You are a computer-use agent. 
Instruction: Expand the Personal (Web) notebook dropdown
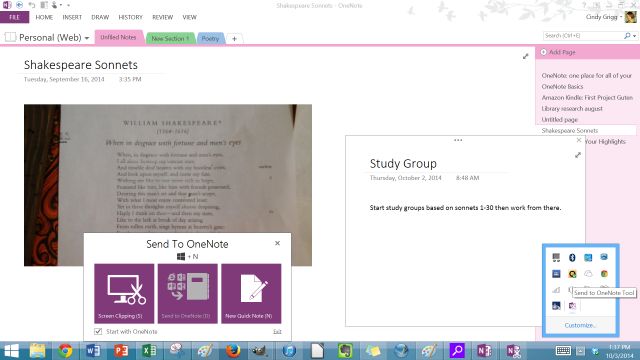pos(87,38)
